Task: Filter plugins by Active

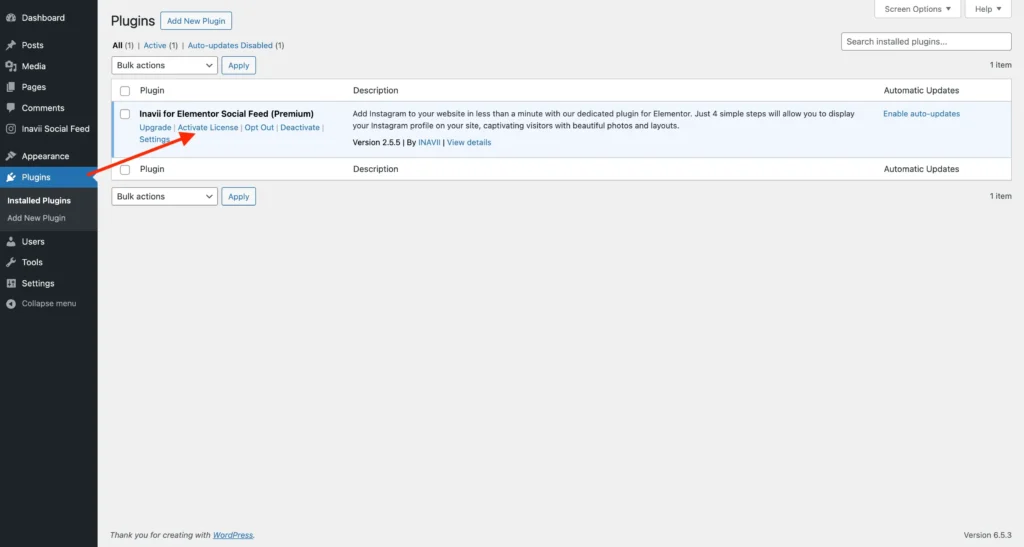Action: [x=155, y=46]
